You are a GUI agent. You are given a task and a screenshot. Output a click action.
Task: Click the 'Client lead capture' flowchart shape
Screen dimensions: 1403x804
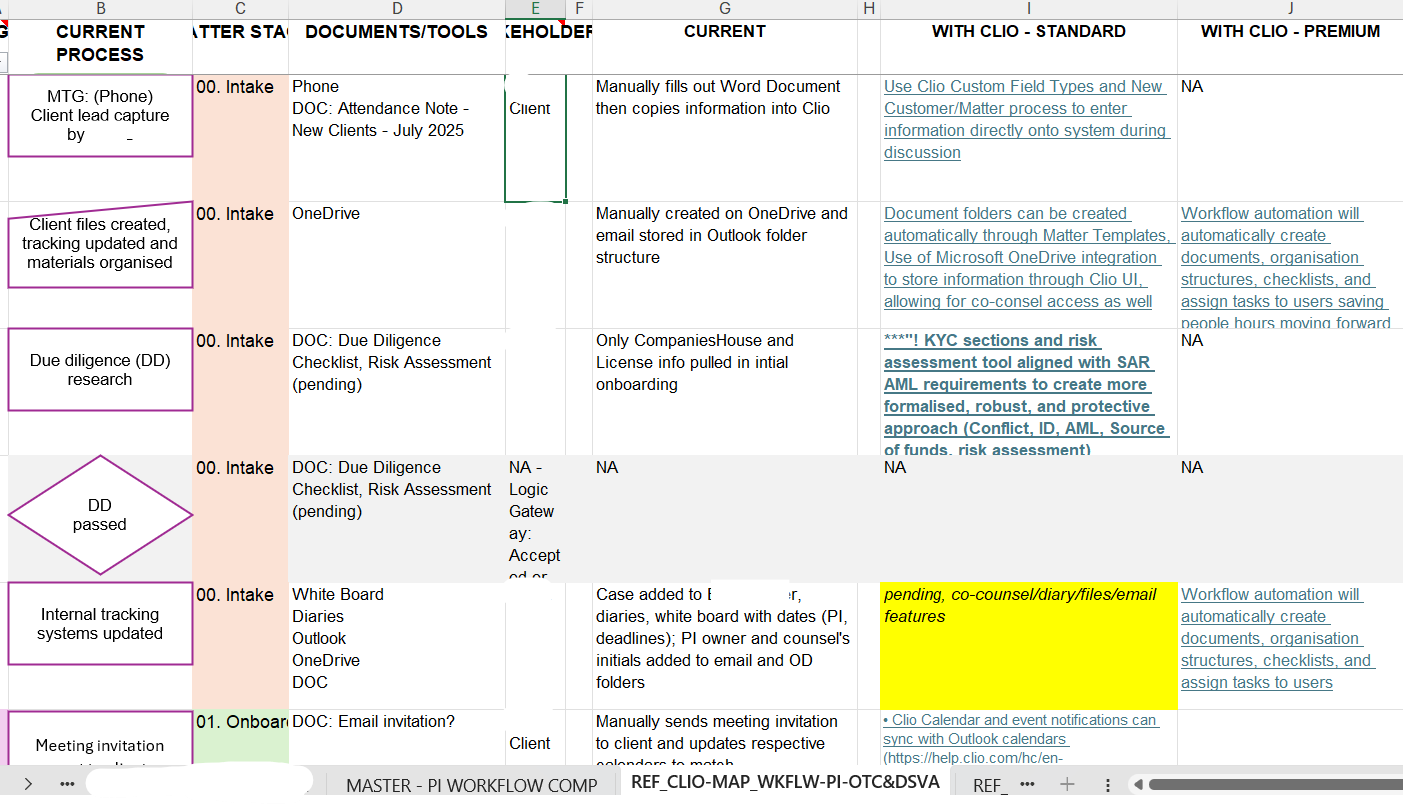coord(99,115)
